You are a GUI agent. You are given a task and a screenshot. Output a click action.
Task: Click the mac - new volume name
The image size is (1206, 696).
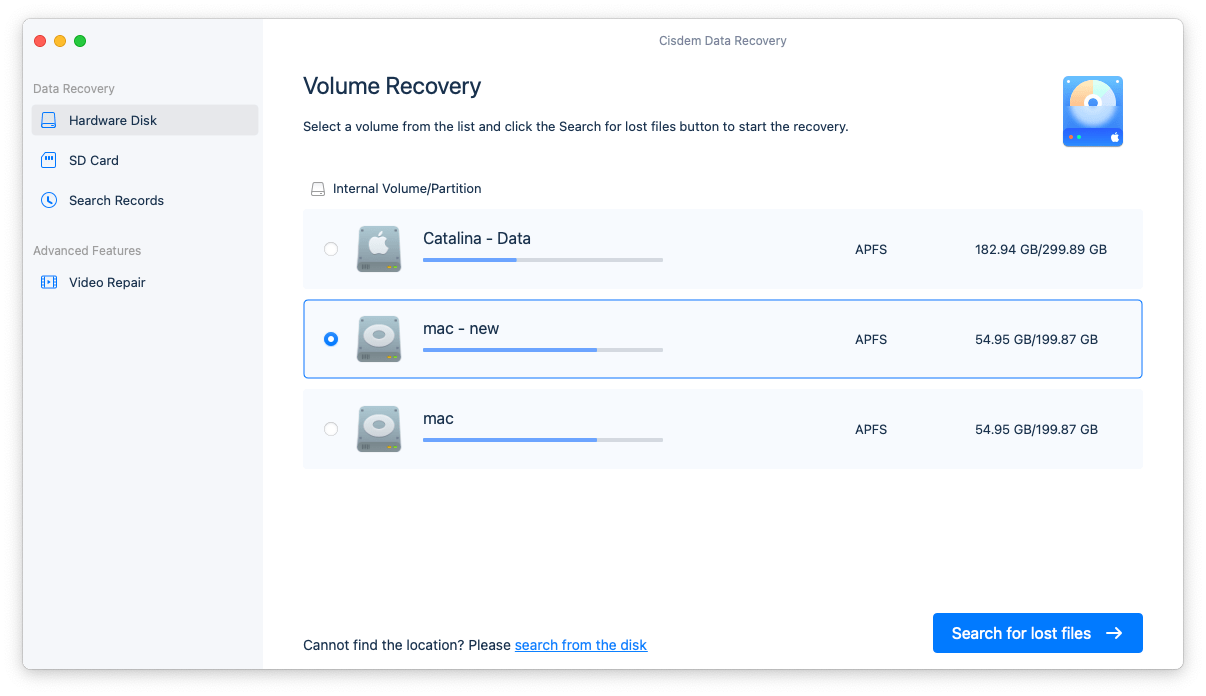461,328
